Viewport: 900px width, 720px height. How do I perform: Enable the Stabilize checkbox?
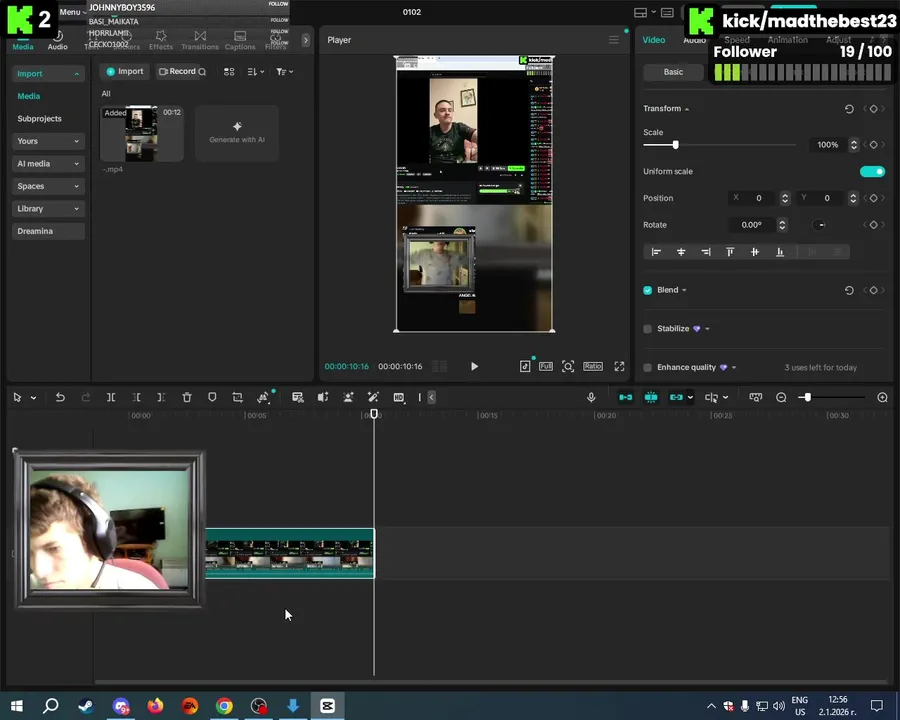(647, 329)
